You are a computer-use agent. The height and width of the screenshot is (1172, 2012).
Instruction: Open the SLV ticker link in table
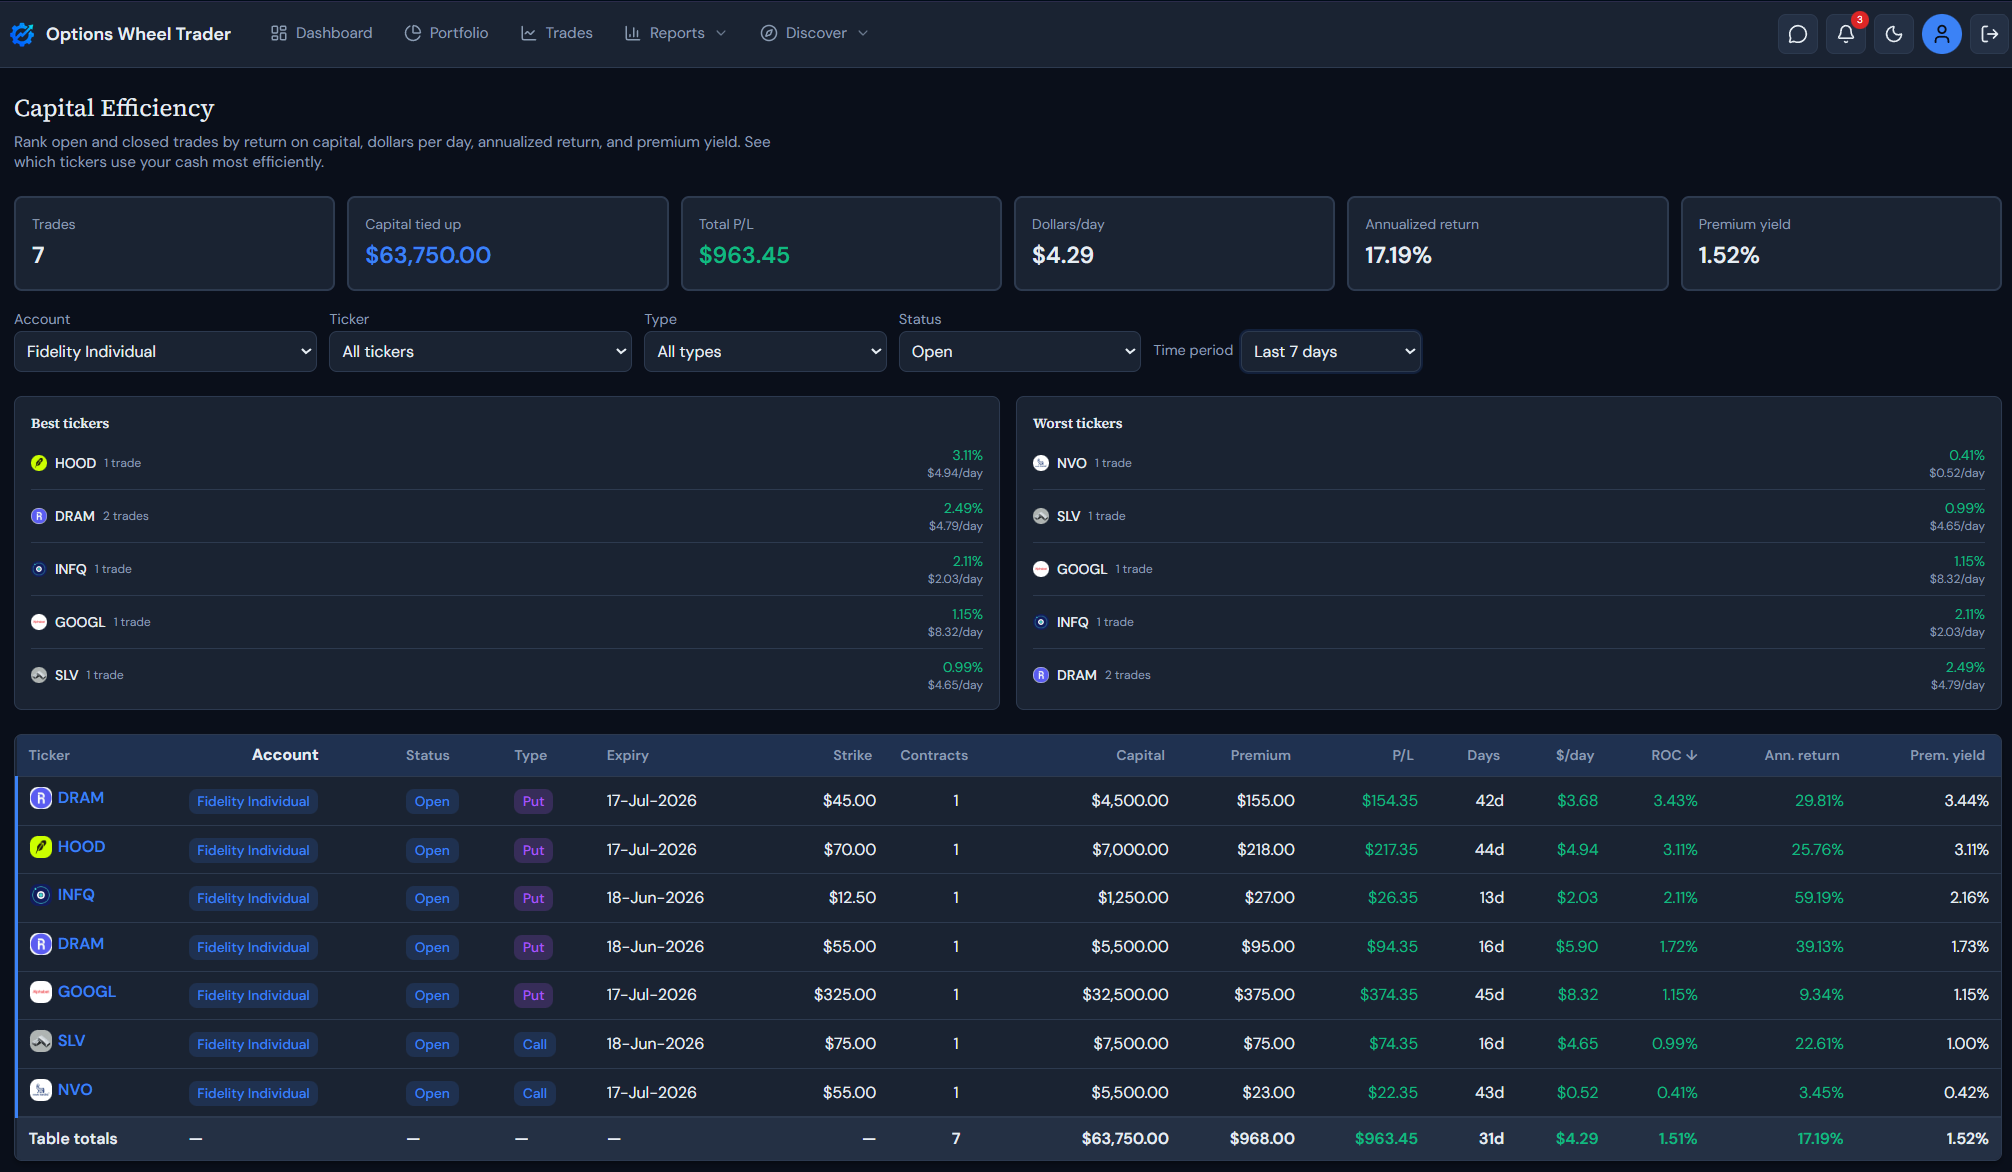point(71,1041)
